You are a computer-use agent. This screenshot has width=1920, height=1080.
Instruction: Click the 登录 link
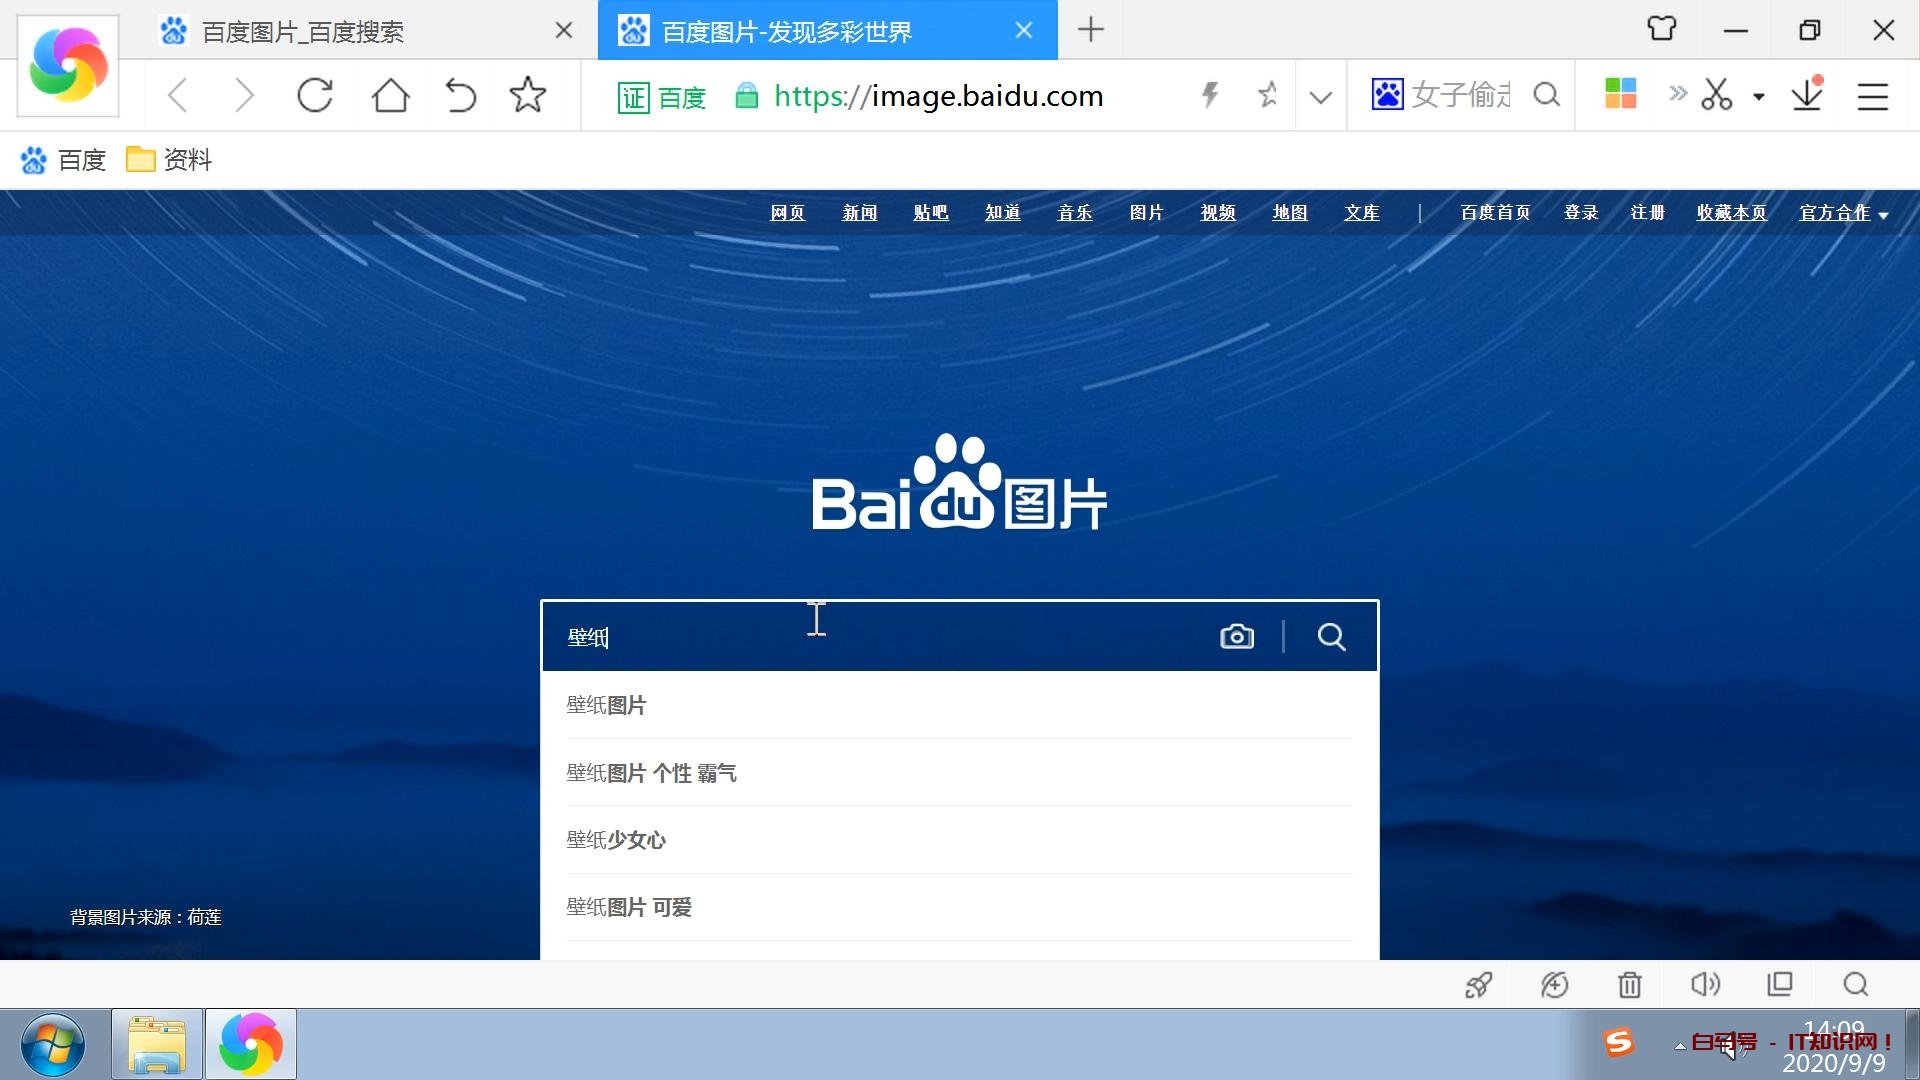point(1581,212)
